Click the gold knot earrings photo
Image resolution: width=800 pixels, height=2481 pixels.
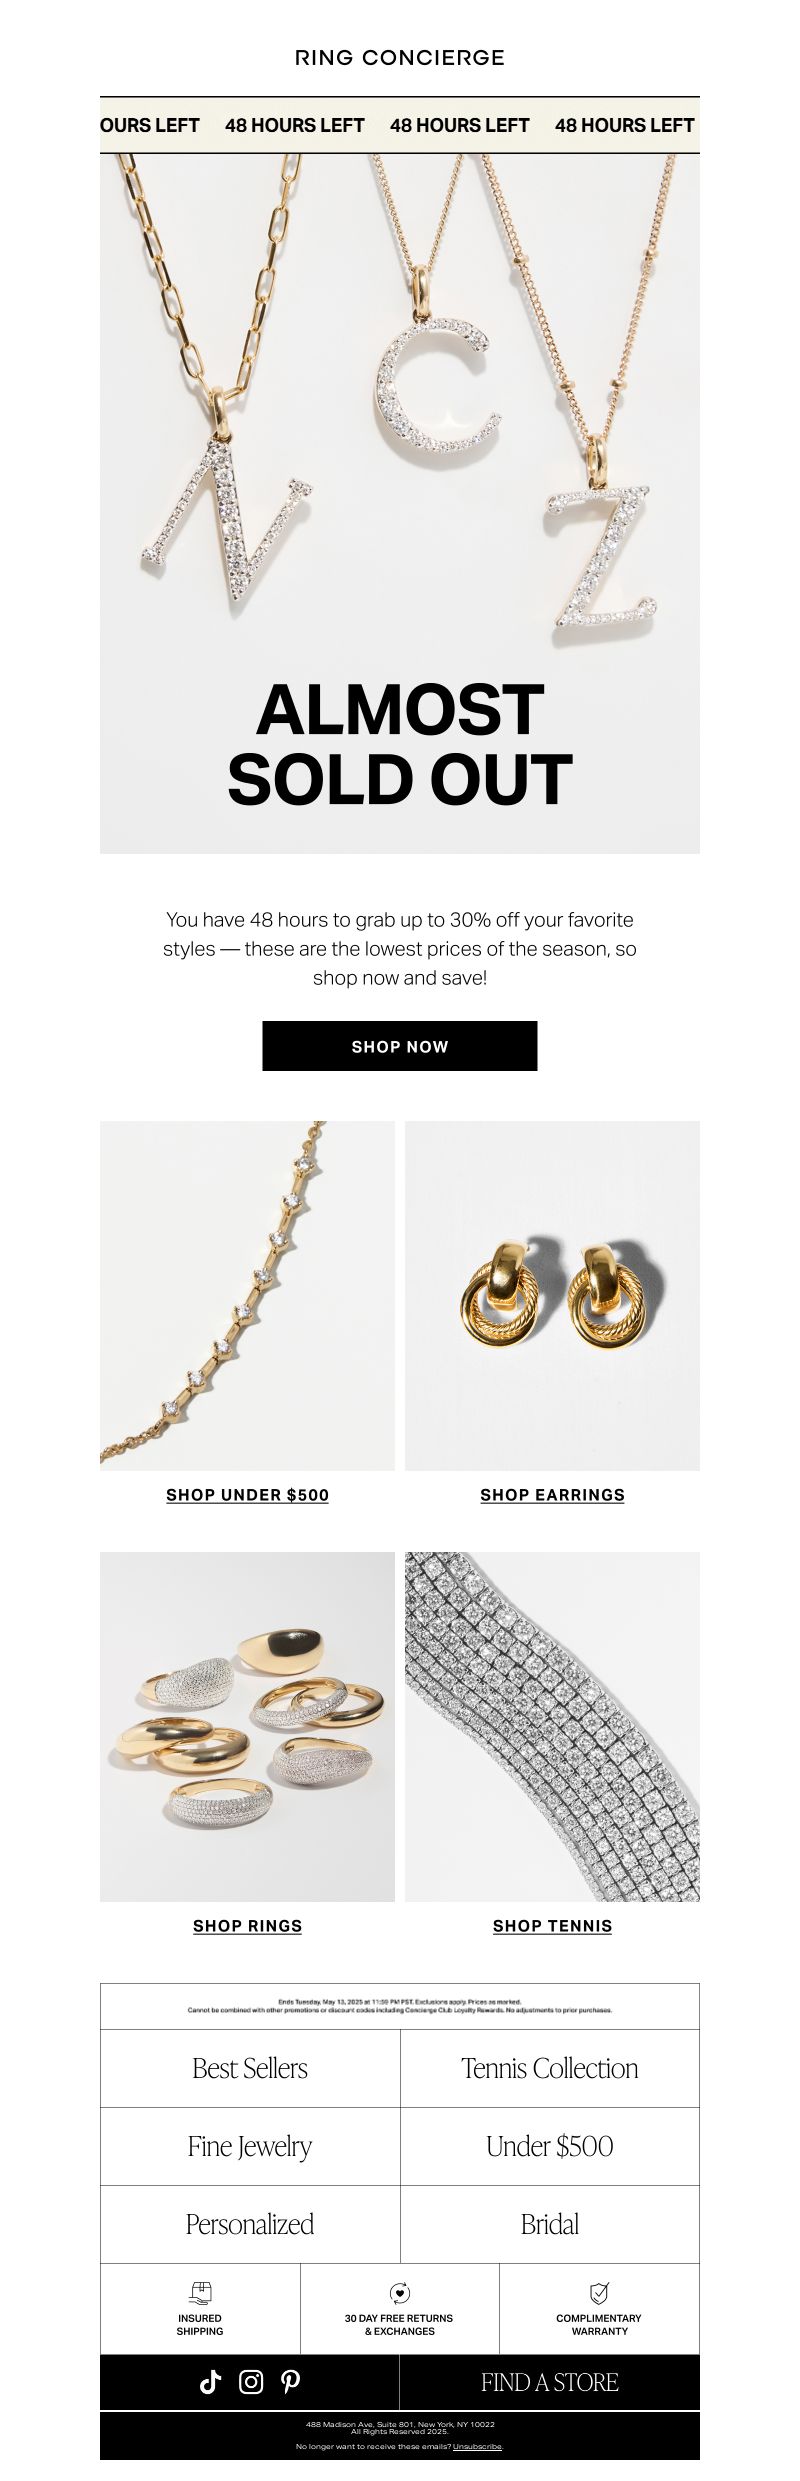(552, 1296)
